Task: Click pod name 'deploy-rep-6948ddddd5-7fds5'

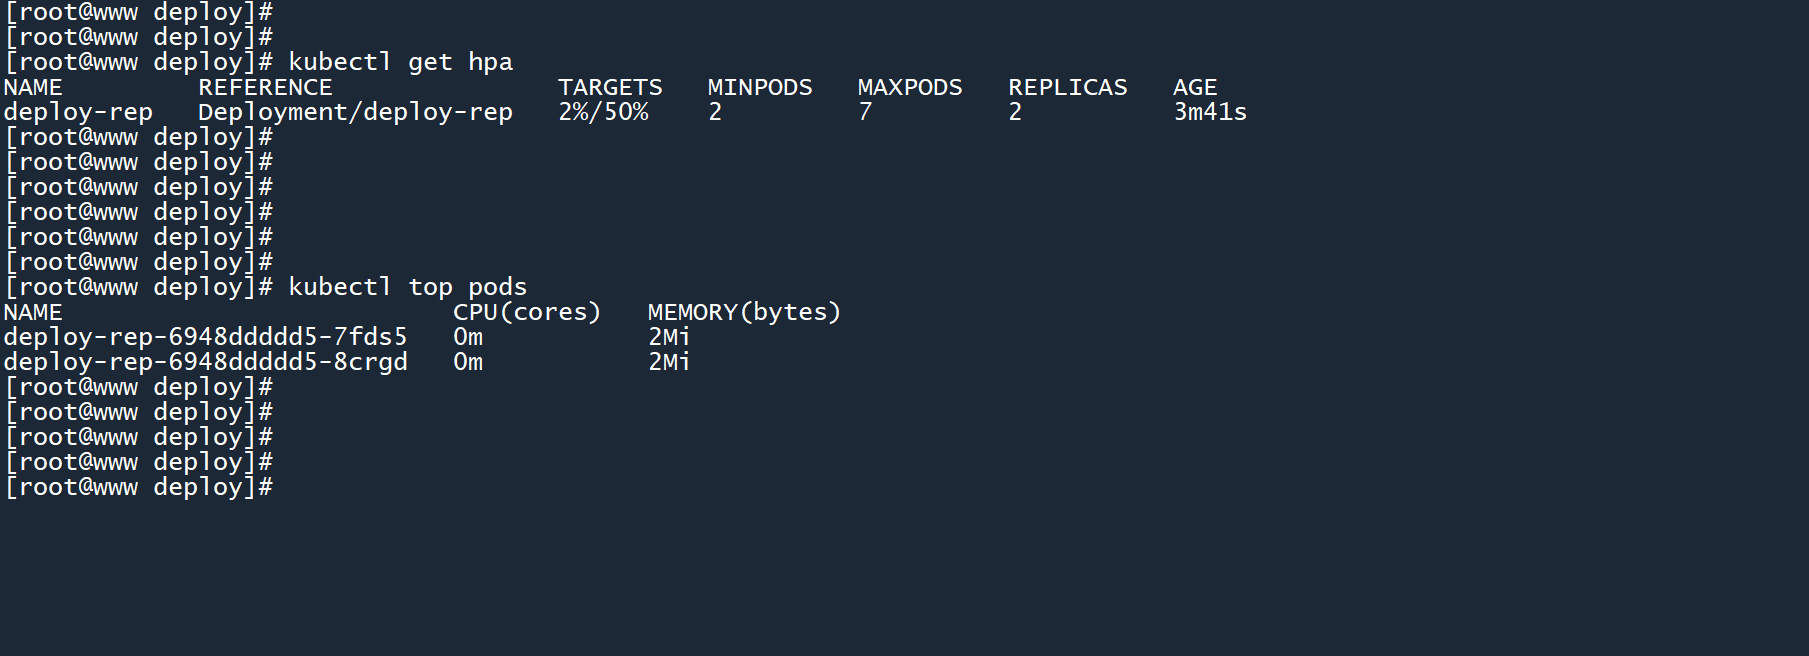Action: click(205, 337)
